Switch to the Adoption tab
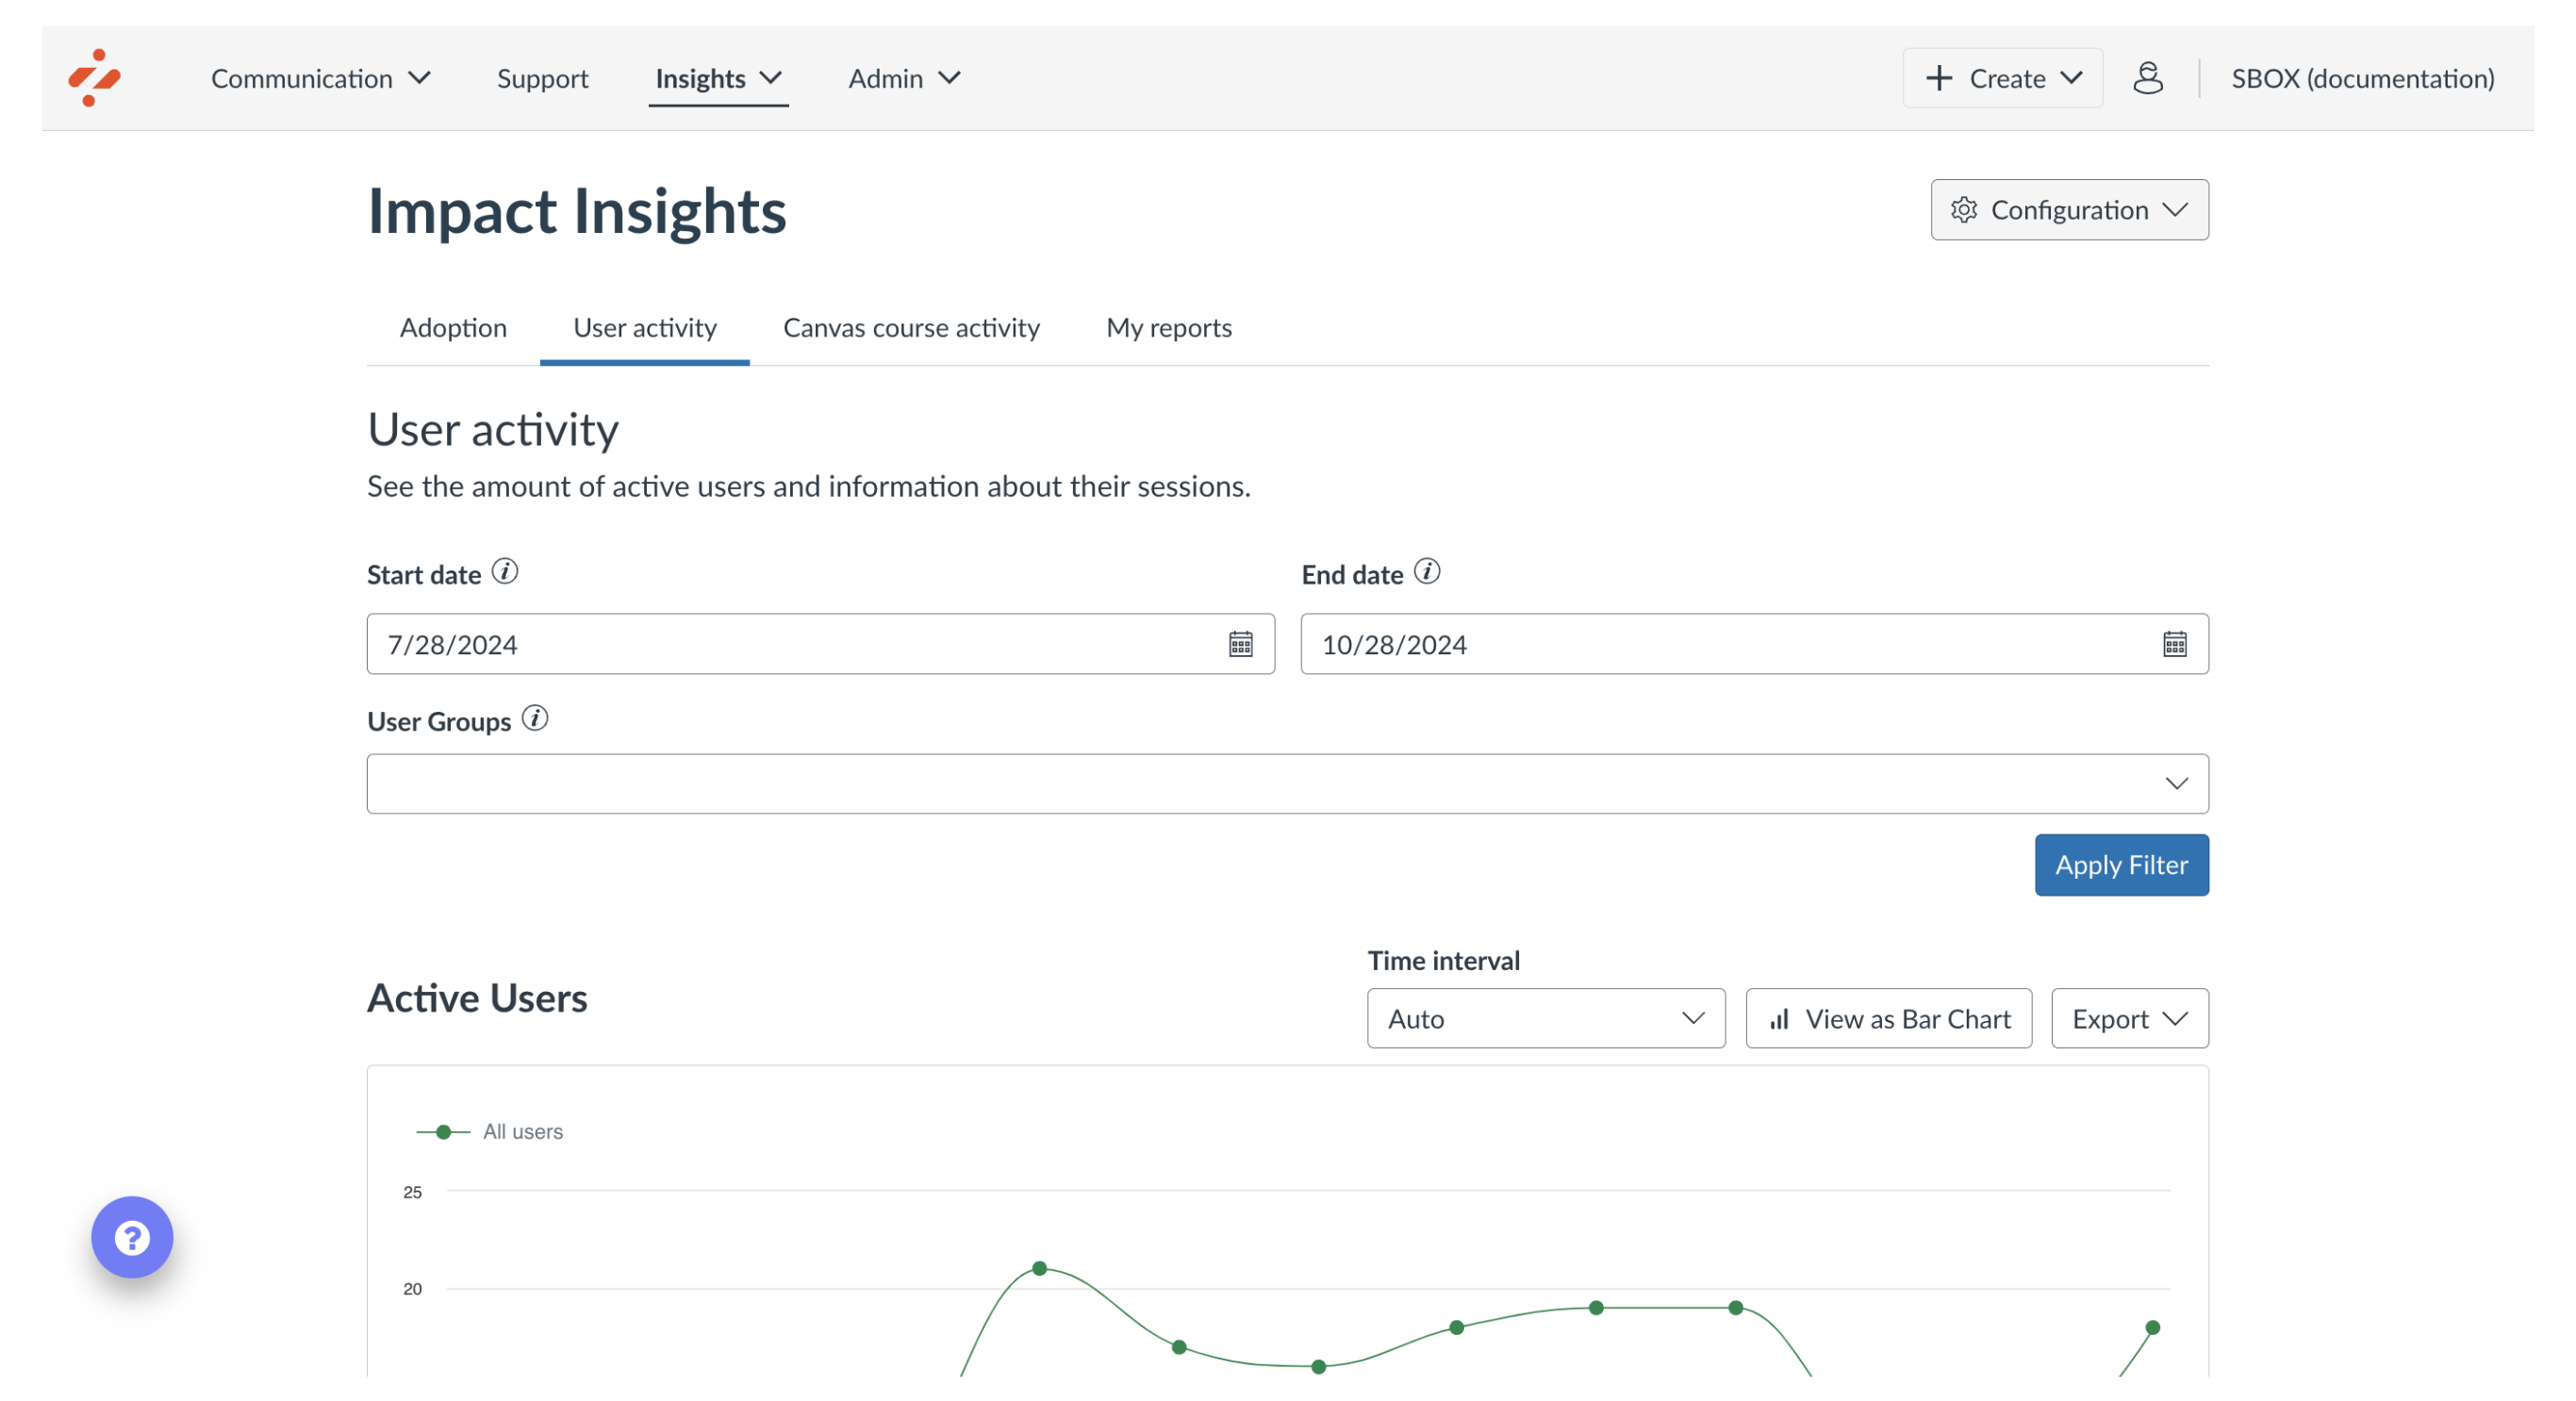This screenshot has height=1401, width=2576. point(451,328)
